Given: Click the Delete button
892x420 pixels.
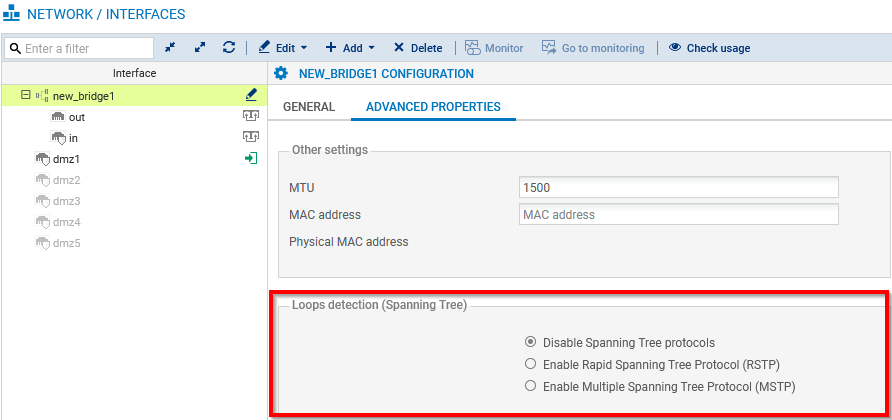Looking at the screenshot, I should [x=418, y=47].
